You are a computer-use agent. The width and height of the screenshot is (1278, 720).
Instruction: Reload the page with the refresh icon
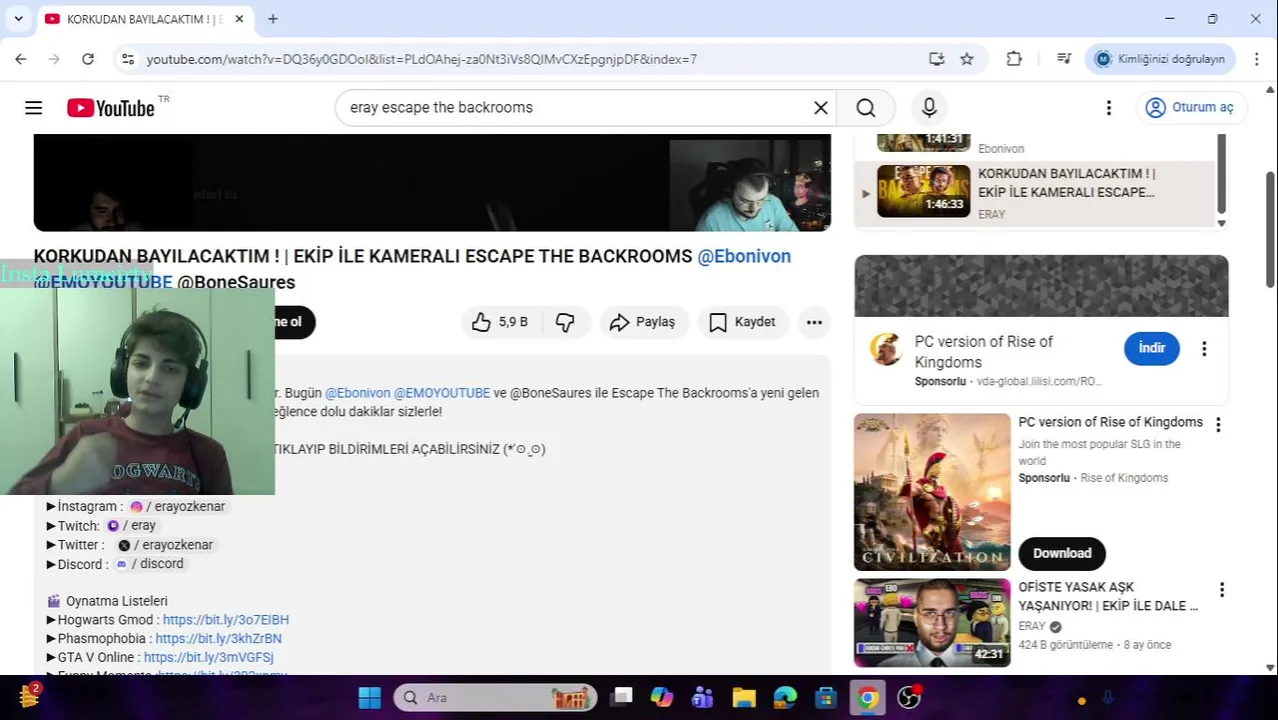pos(88,59)
